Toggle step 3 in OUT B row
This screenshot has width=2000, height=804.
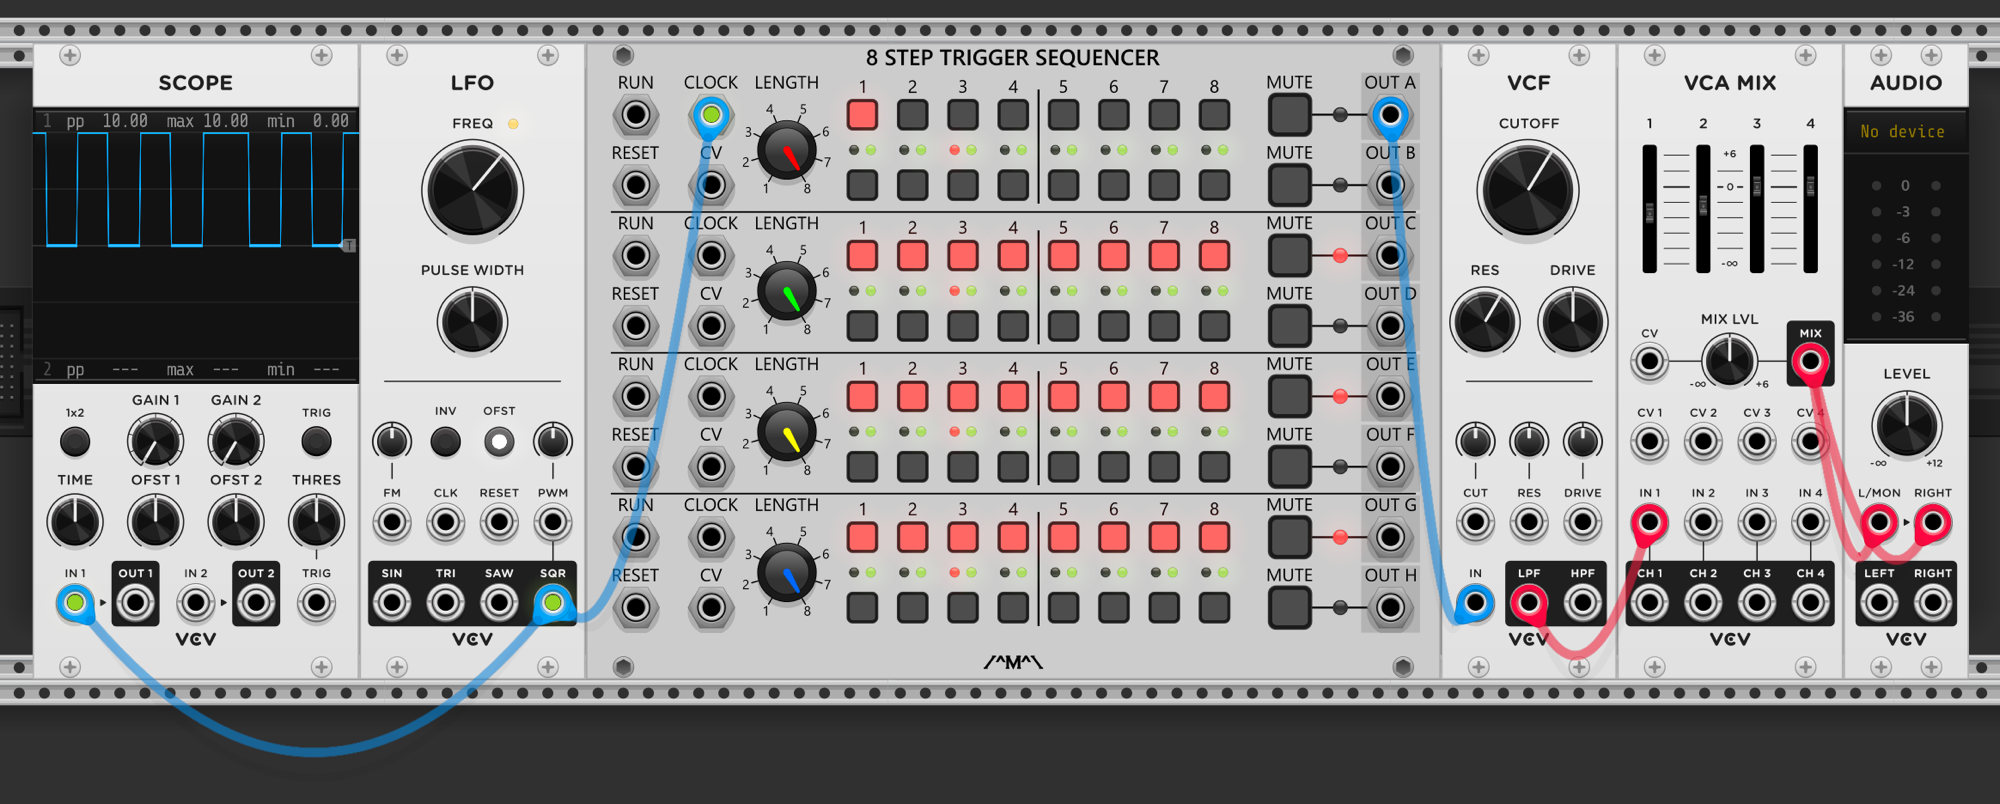(x=963, y=185)
